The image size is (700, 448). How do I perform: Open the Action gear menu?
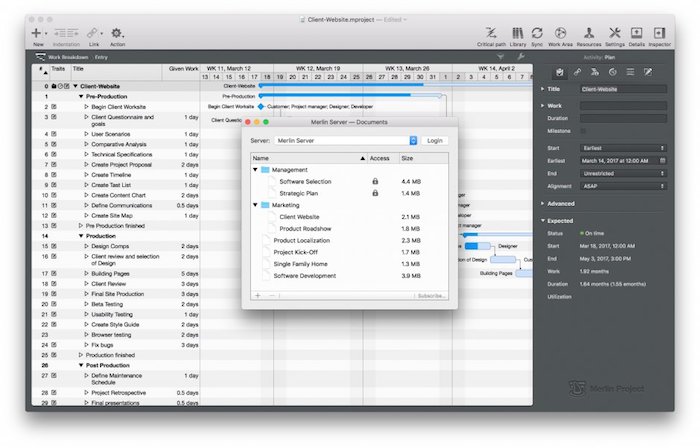pos(117,33)
